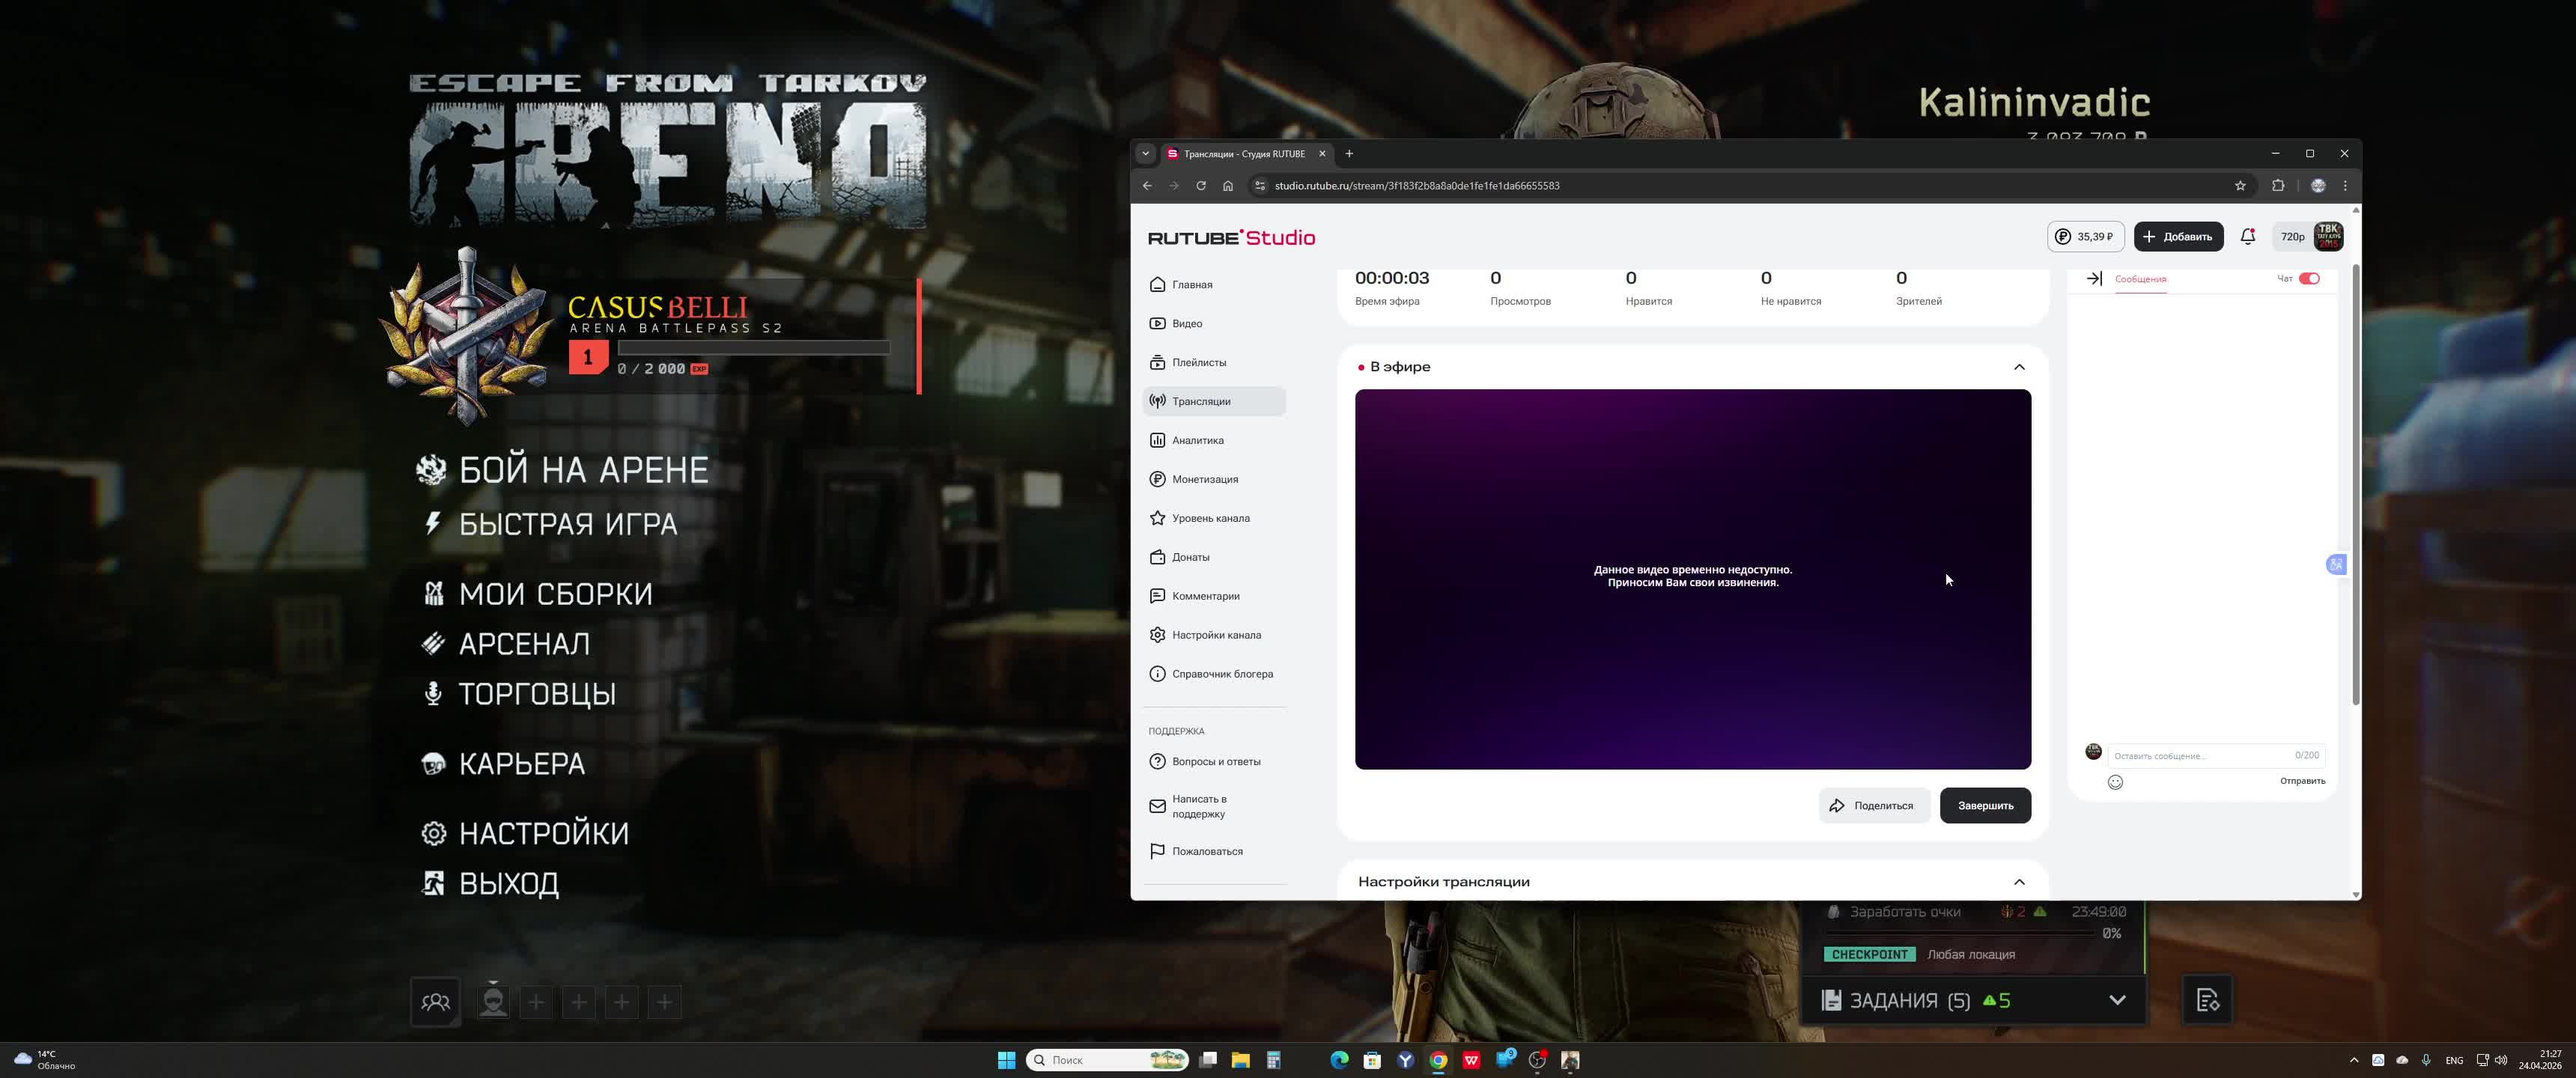Open notes icon beside ЗАДАНИЯ panel
2576x1078 pixels.
point(2207,1000)
